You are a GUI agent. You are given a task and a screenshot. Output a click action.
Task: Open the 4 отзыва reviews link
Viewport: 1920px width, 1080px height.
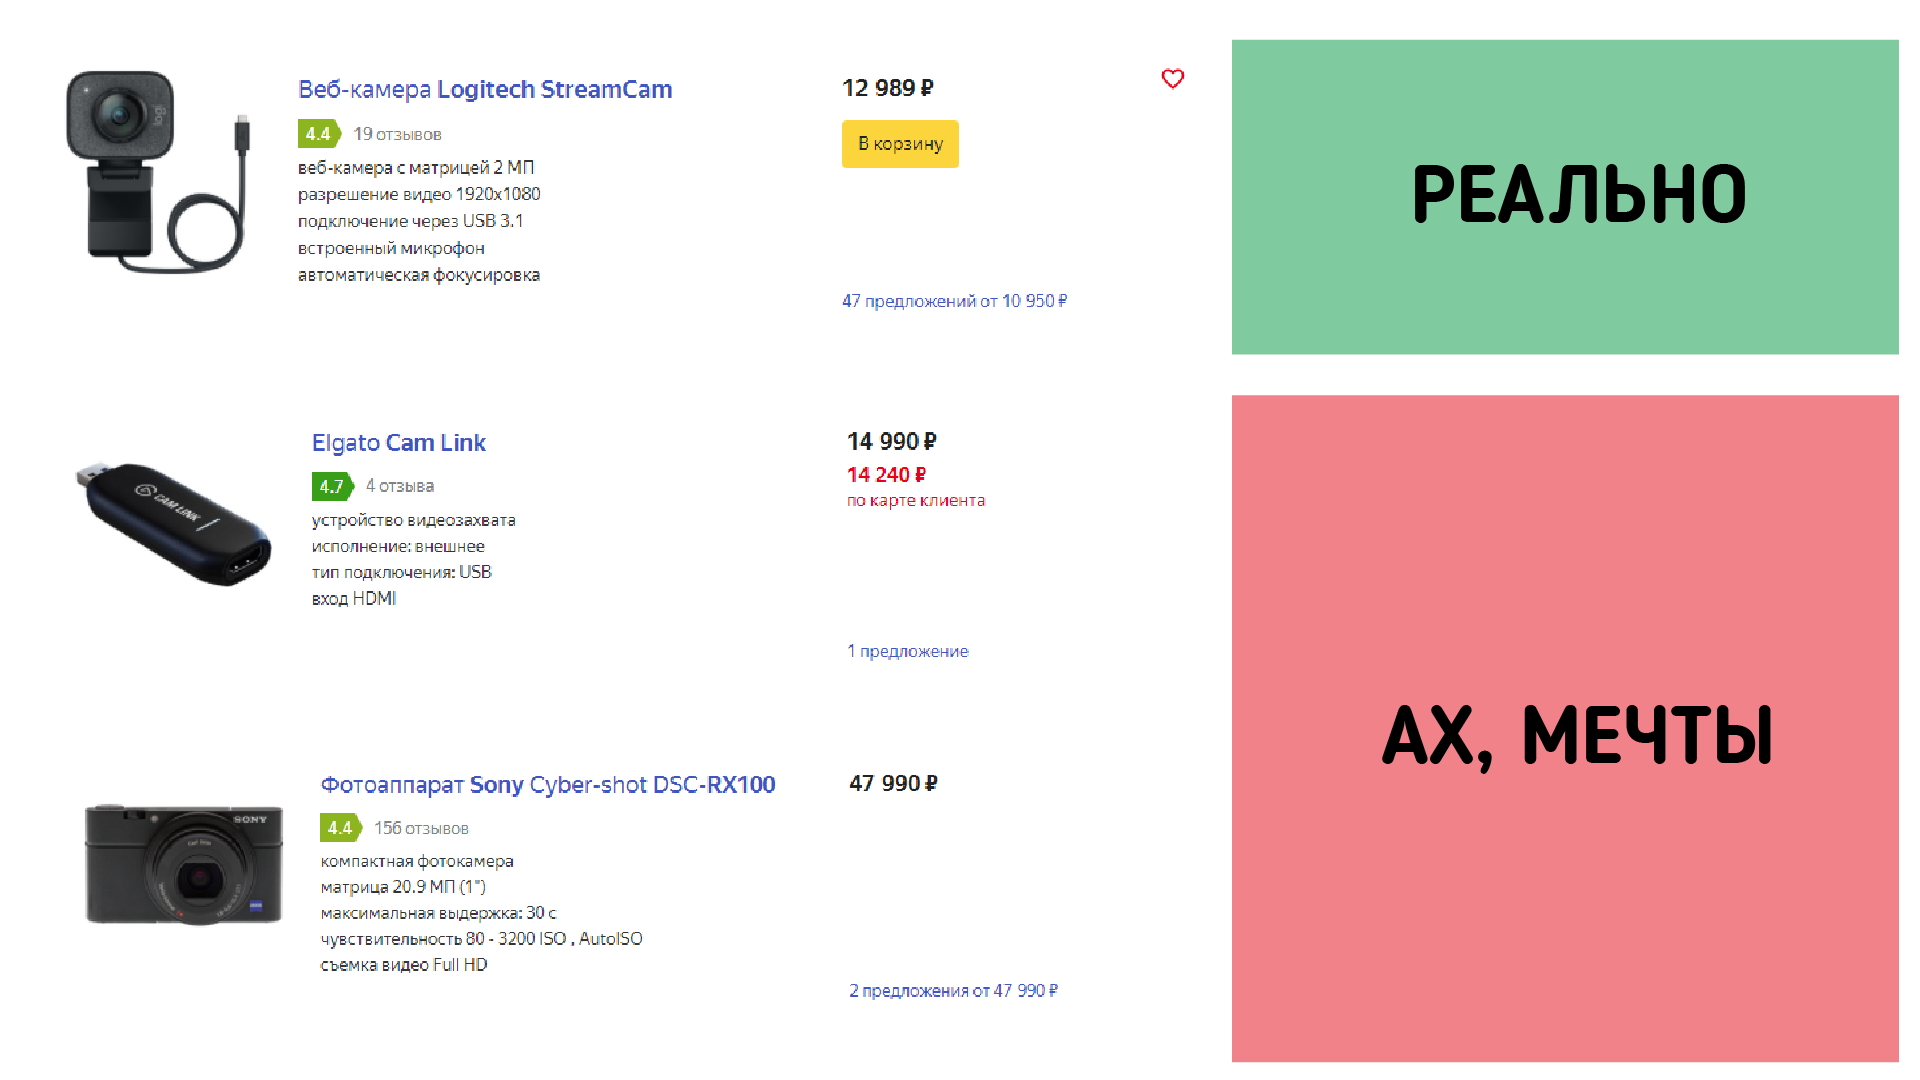(400, 486)
